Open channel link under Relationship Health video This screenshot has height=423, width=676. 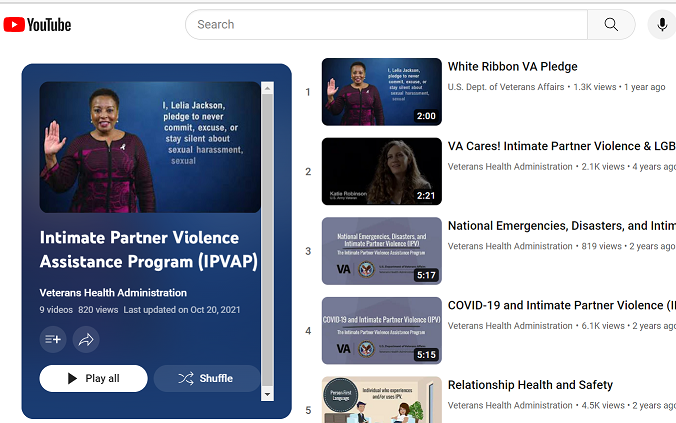click(510, 405)
